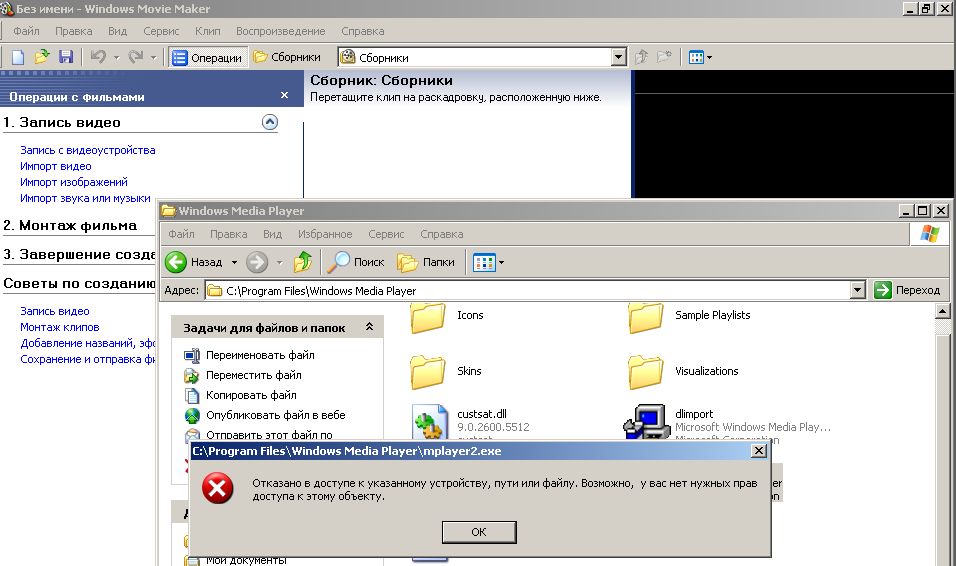Open Файл menu in Explorer window

[x=181, y=234]
